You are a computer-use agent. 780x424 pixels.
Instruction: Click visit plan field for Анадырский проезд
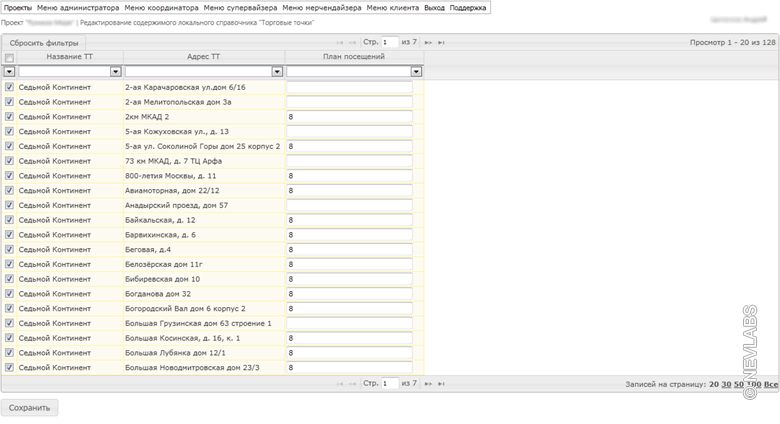349,205
